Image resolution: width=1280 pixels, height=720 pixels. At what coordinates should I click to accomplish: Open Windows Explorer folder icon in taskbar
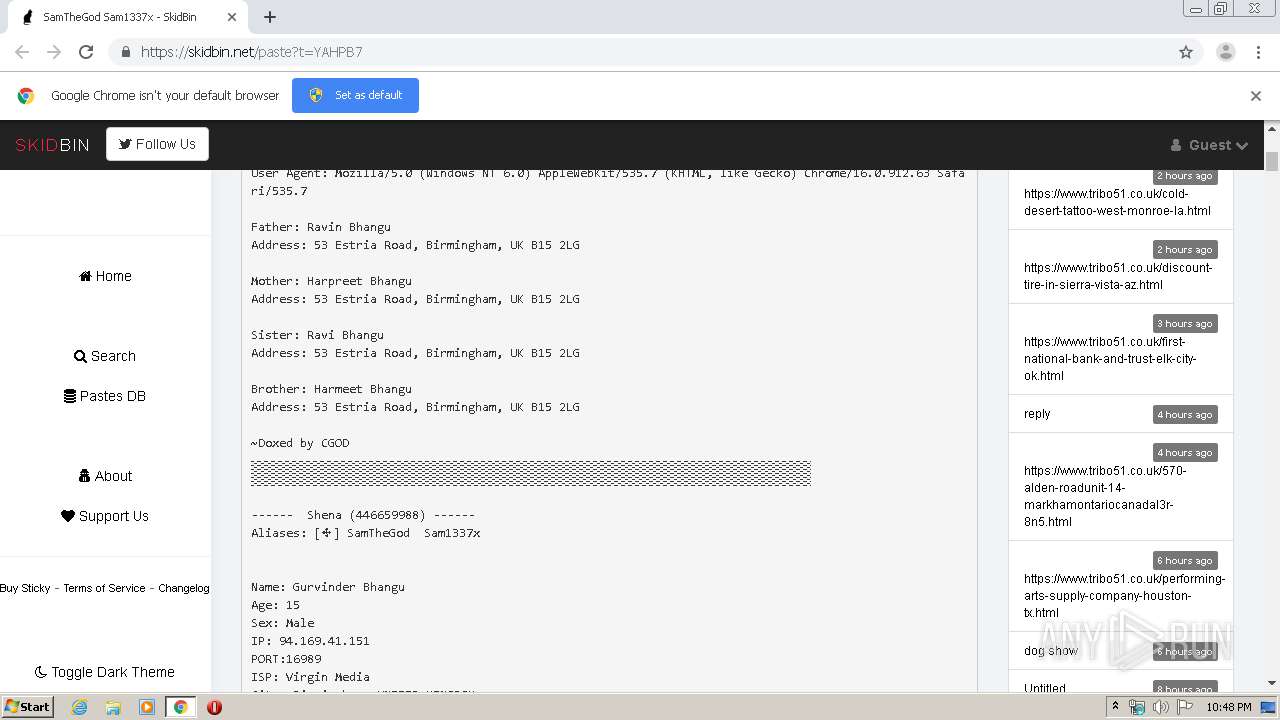(x=113, y=707)
